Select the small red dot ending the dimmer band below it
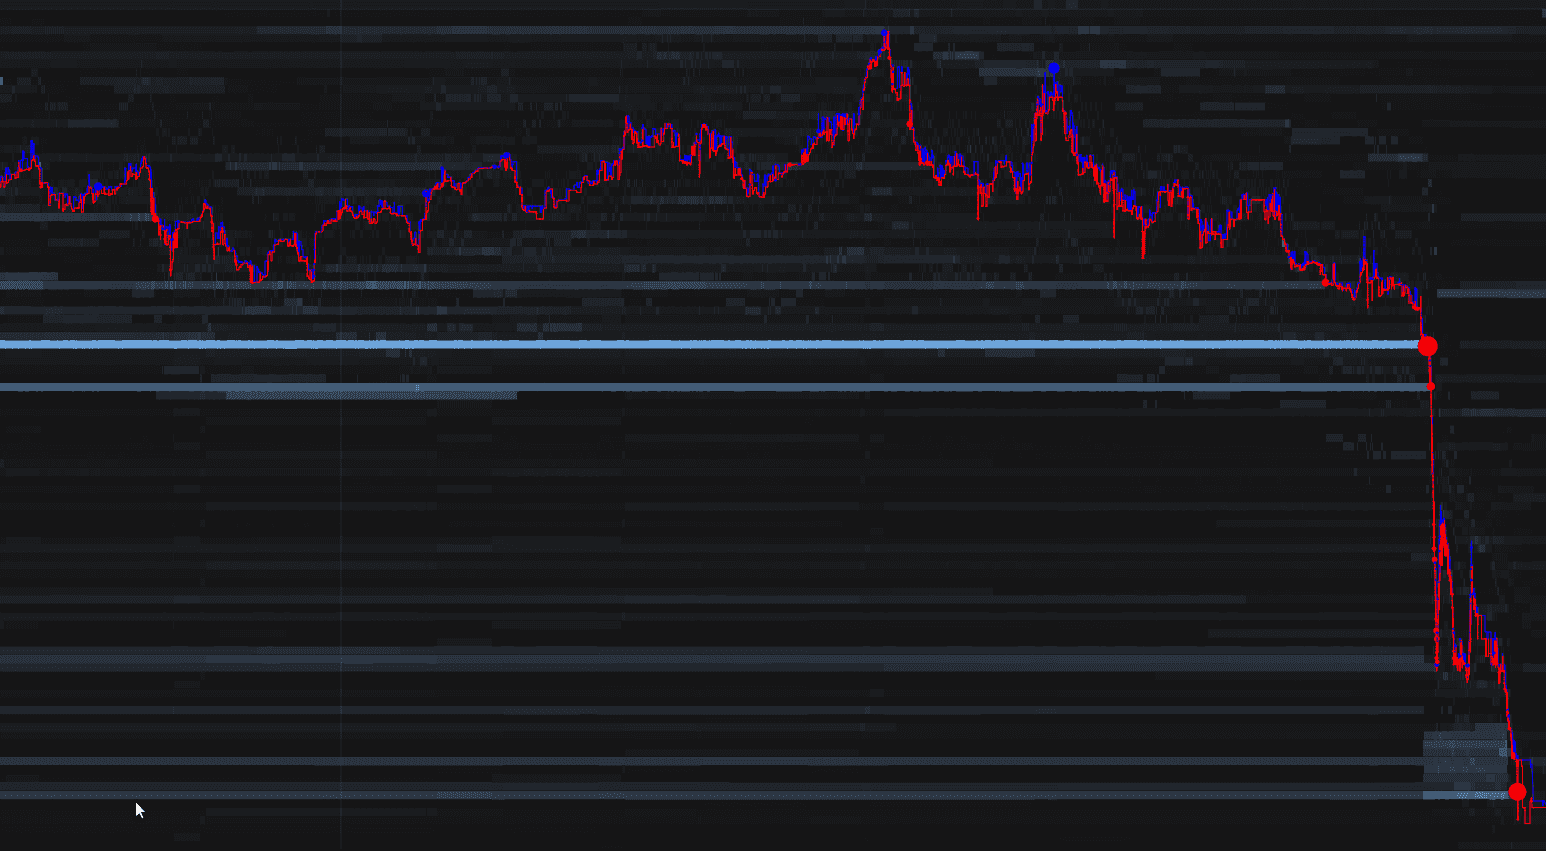 [x=1431, y=386]
